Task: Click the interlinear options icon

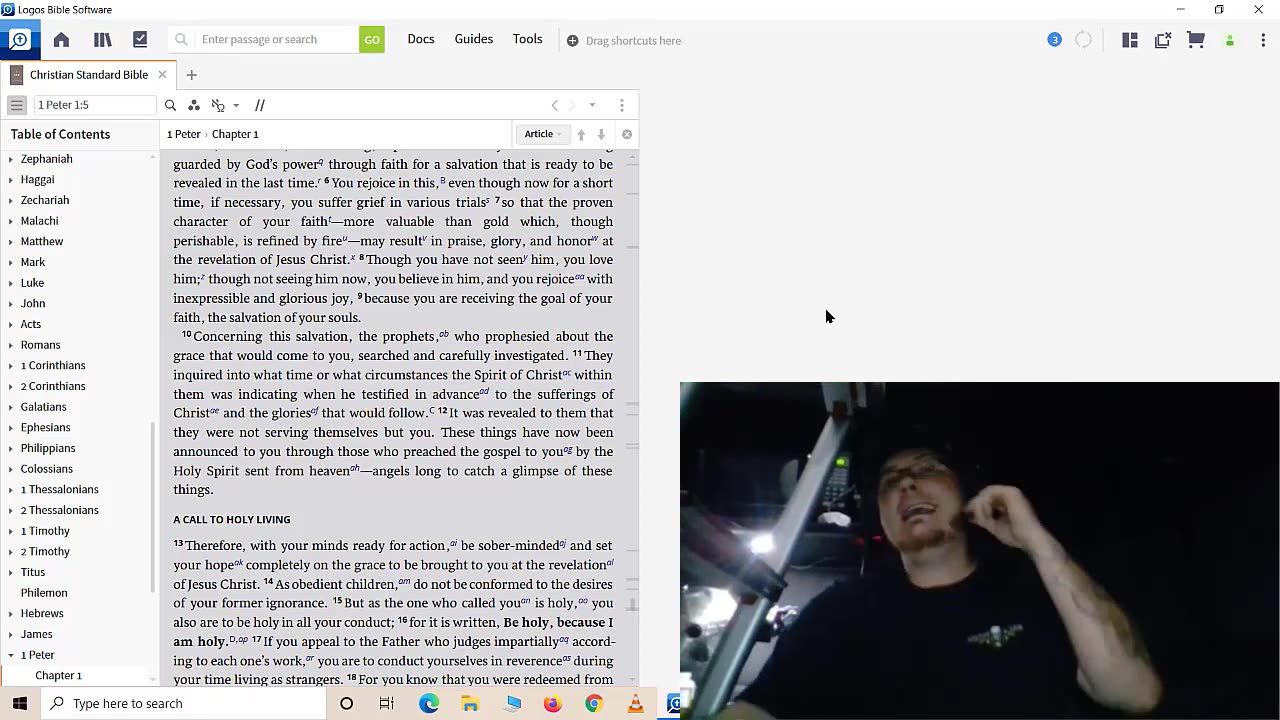Action: (x=218, y=105)
